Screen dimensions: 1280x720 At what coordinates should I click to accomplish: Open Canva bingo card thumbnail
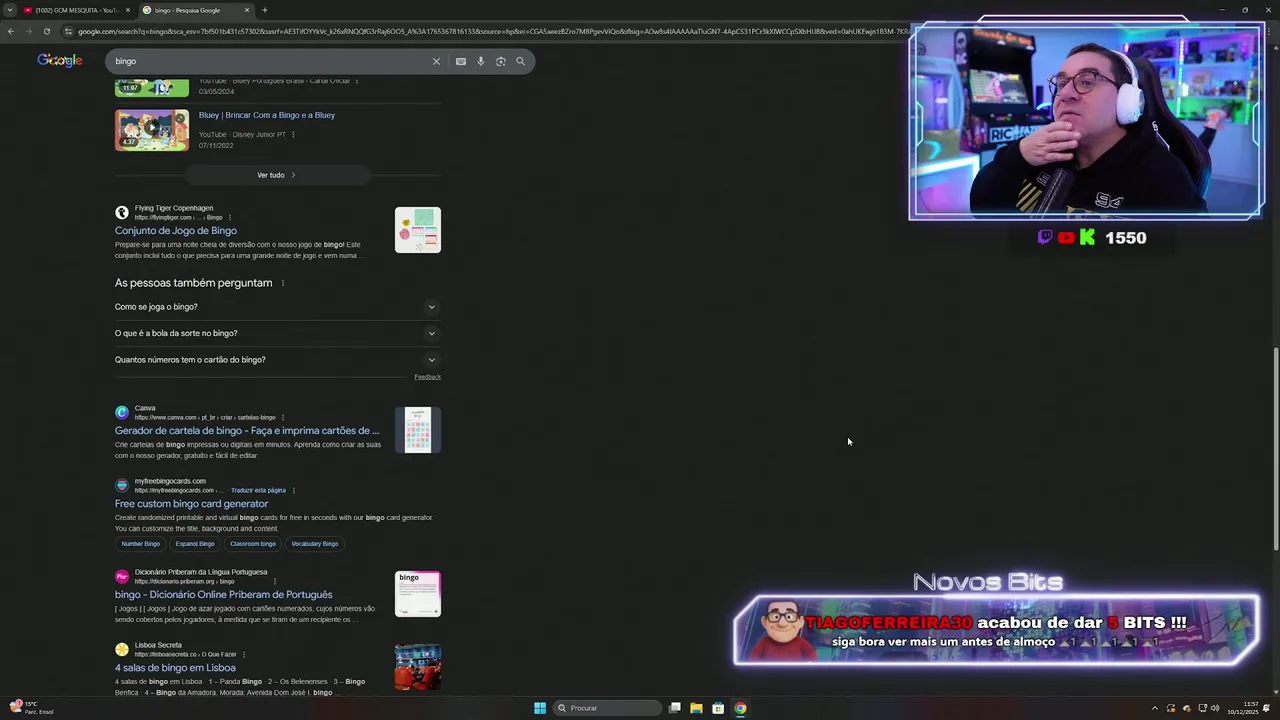[x=418, y=430]
